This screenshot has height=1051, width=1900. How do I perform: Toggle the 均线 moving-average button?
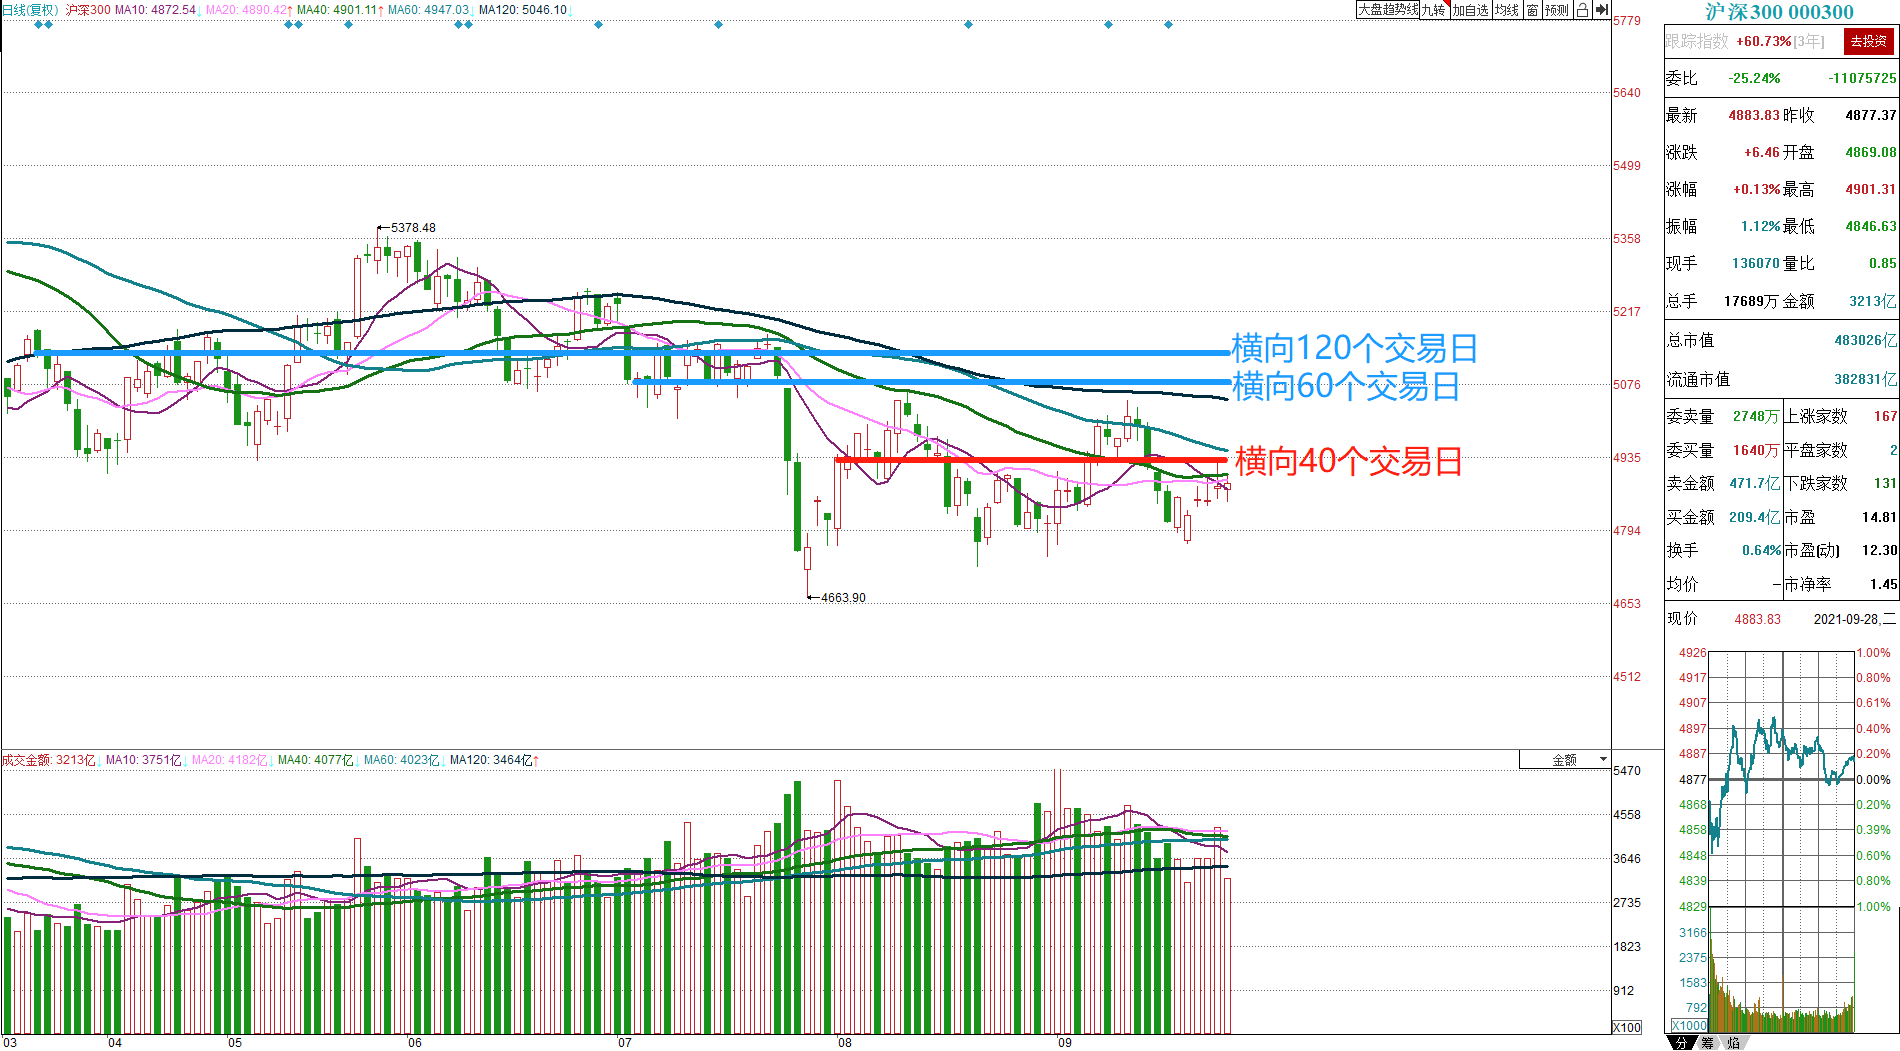pyautogui.click(x=1507, y=10)
